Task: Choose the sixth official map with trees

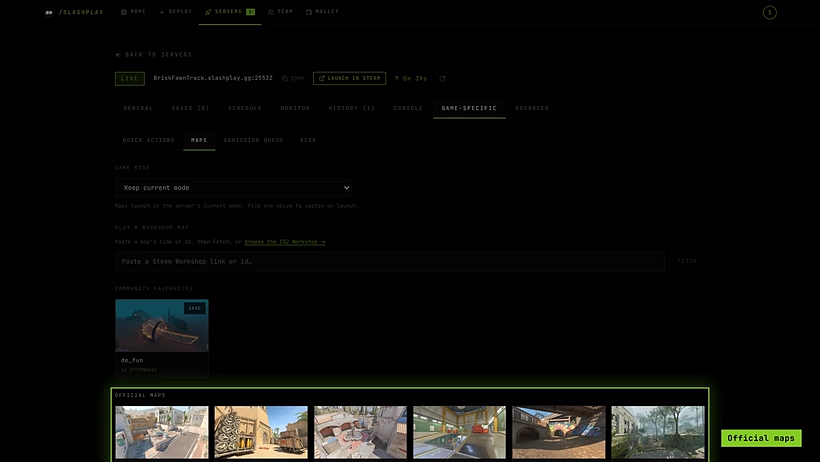Action: coord(658,432)
